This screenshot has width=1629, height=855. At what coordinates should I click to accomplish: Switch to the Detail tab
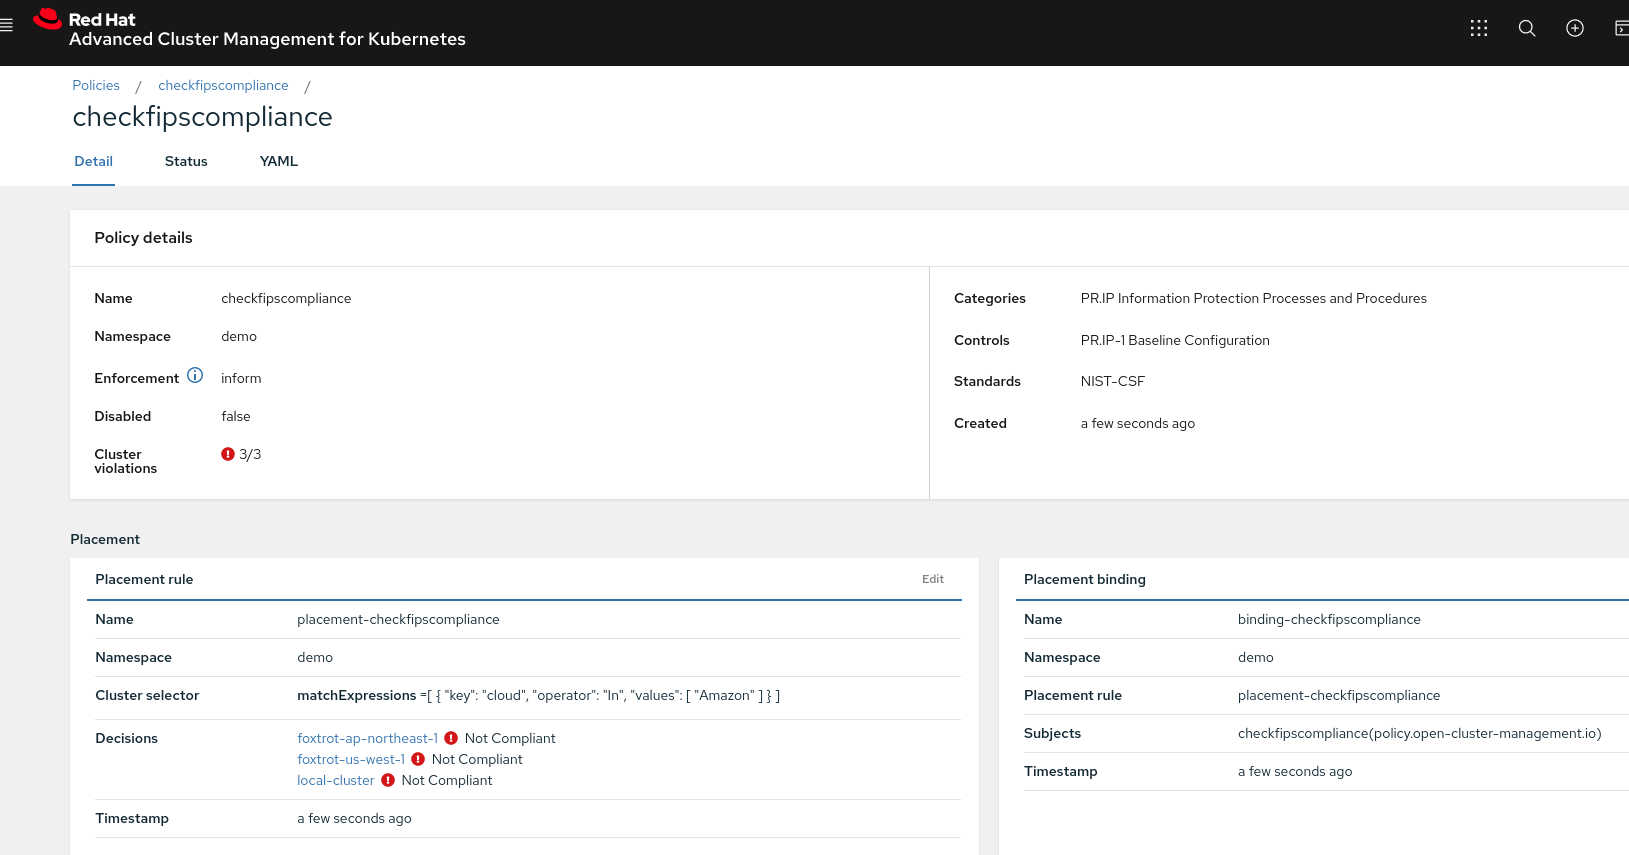point(93,162)
